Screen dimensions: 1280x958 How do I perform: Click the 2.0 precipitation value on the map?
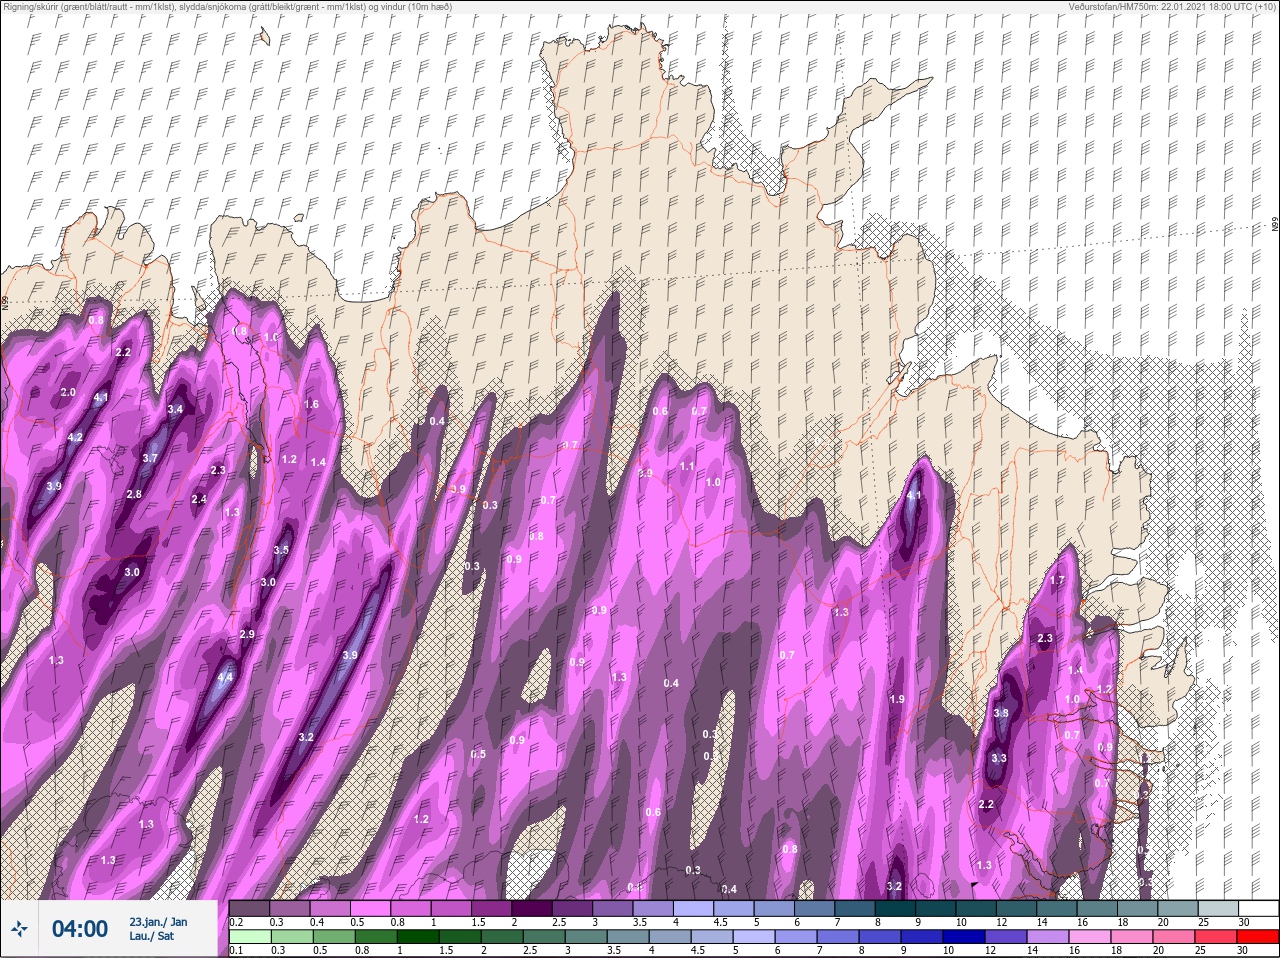click(68, 393)
